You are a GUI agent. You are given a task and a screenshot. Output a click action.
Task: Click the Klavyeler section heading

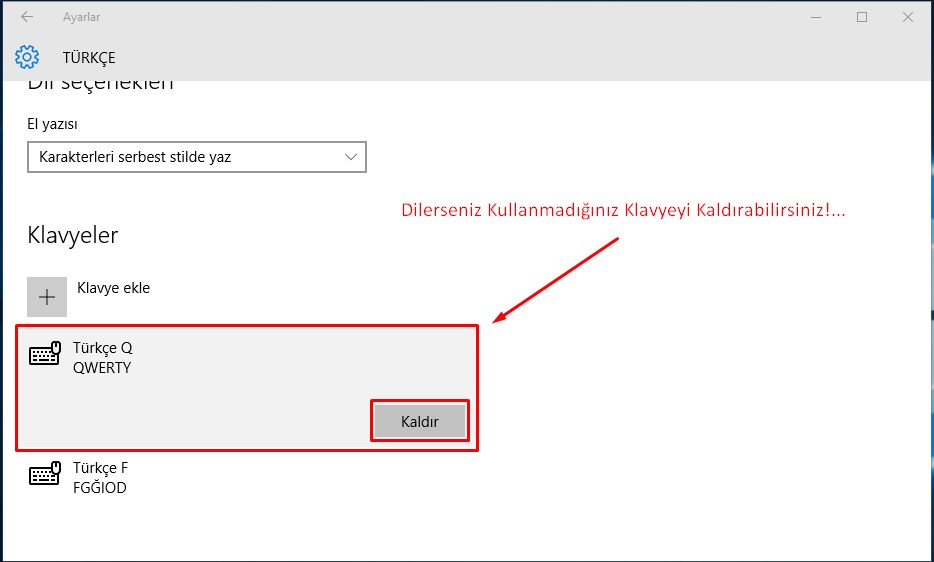(x=72, y=235)
